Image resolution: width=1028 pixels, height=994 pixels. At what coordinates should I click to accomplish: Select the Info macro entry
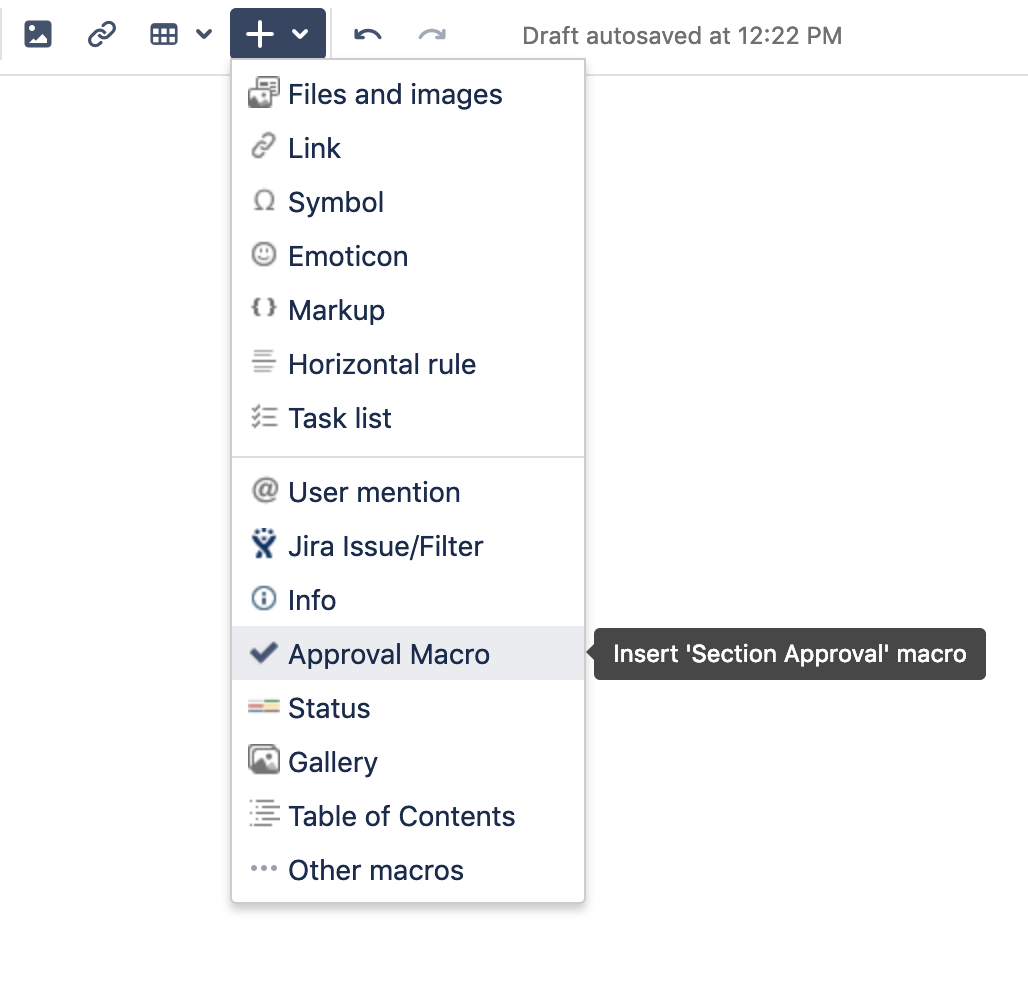(311, 600)
